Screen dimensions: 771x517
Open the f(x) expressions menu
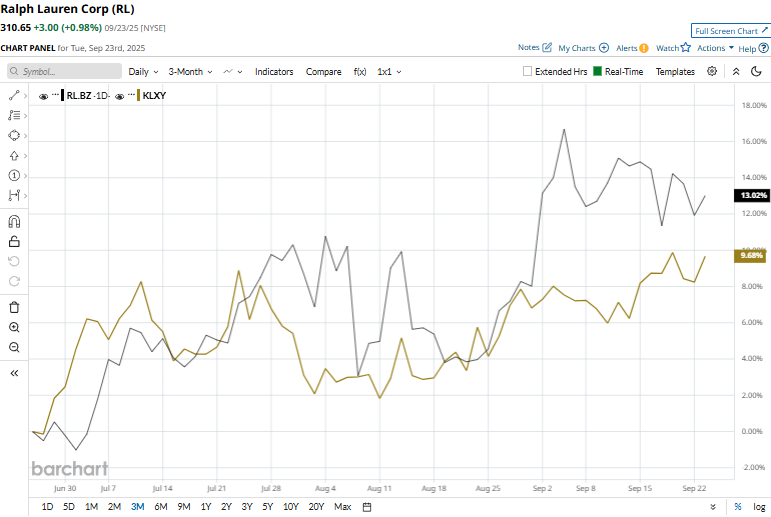pos(360,72)
